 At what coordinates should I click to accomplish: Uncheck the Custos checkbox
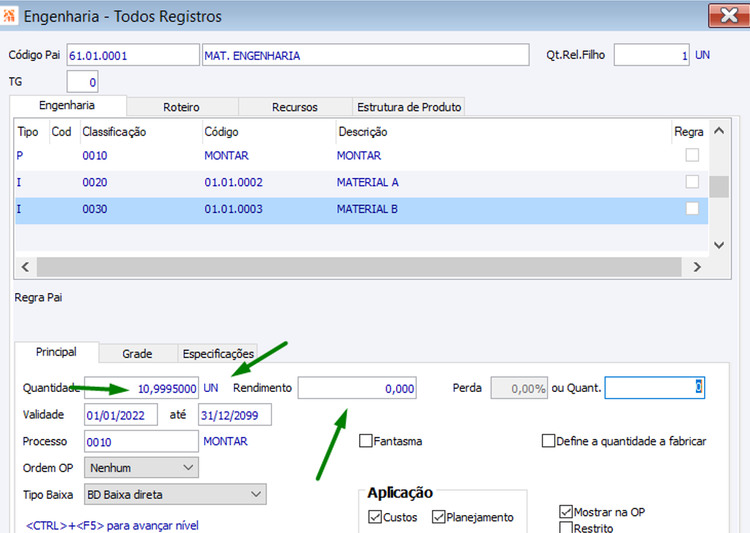(375, 517)
